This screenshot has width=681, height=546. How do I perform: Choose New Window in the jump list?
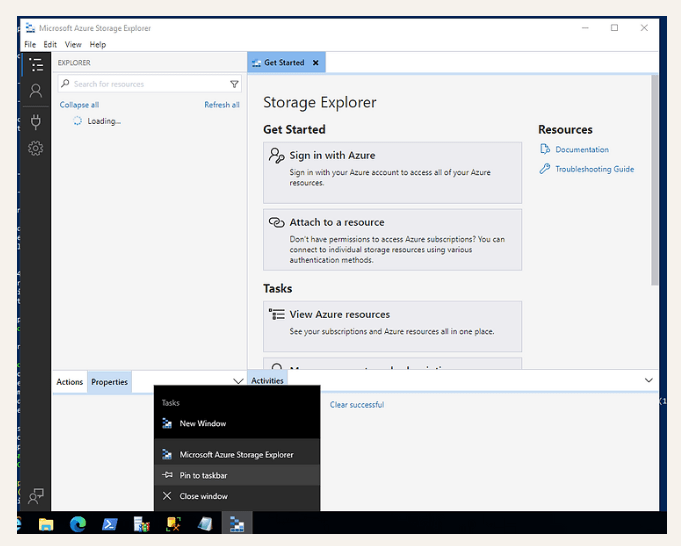tap(237, 423)
